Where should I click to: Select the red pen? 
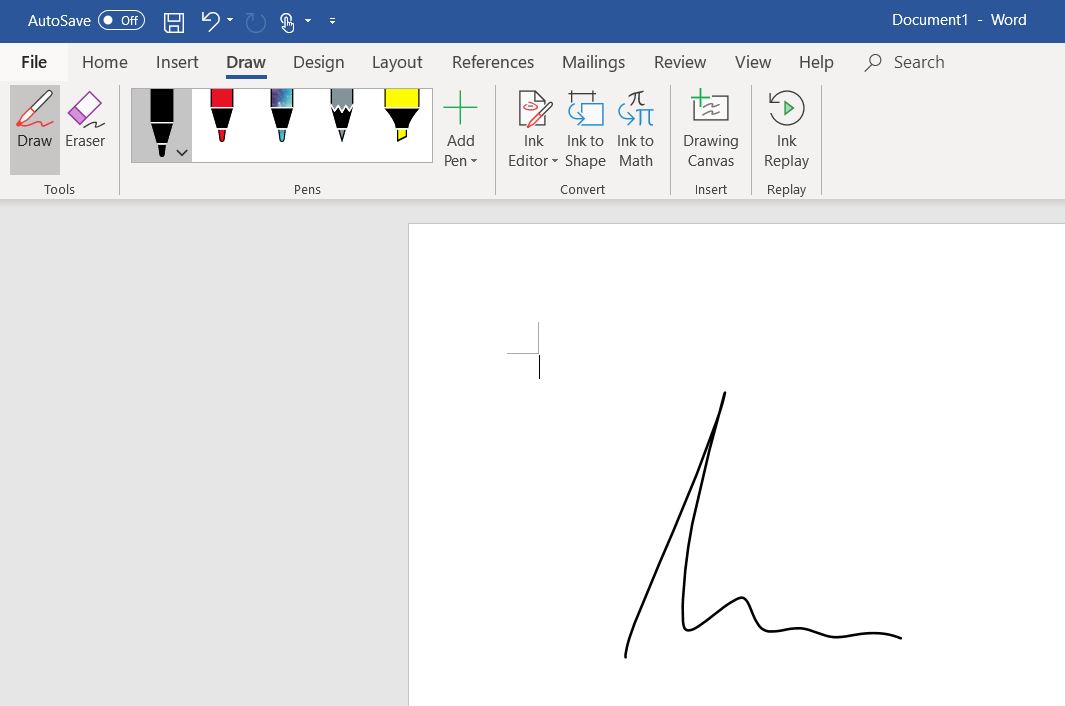tap(222, 116)
